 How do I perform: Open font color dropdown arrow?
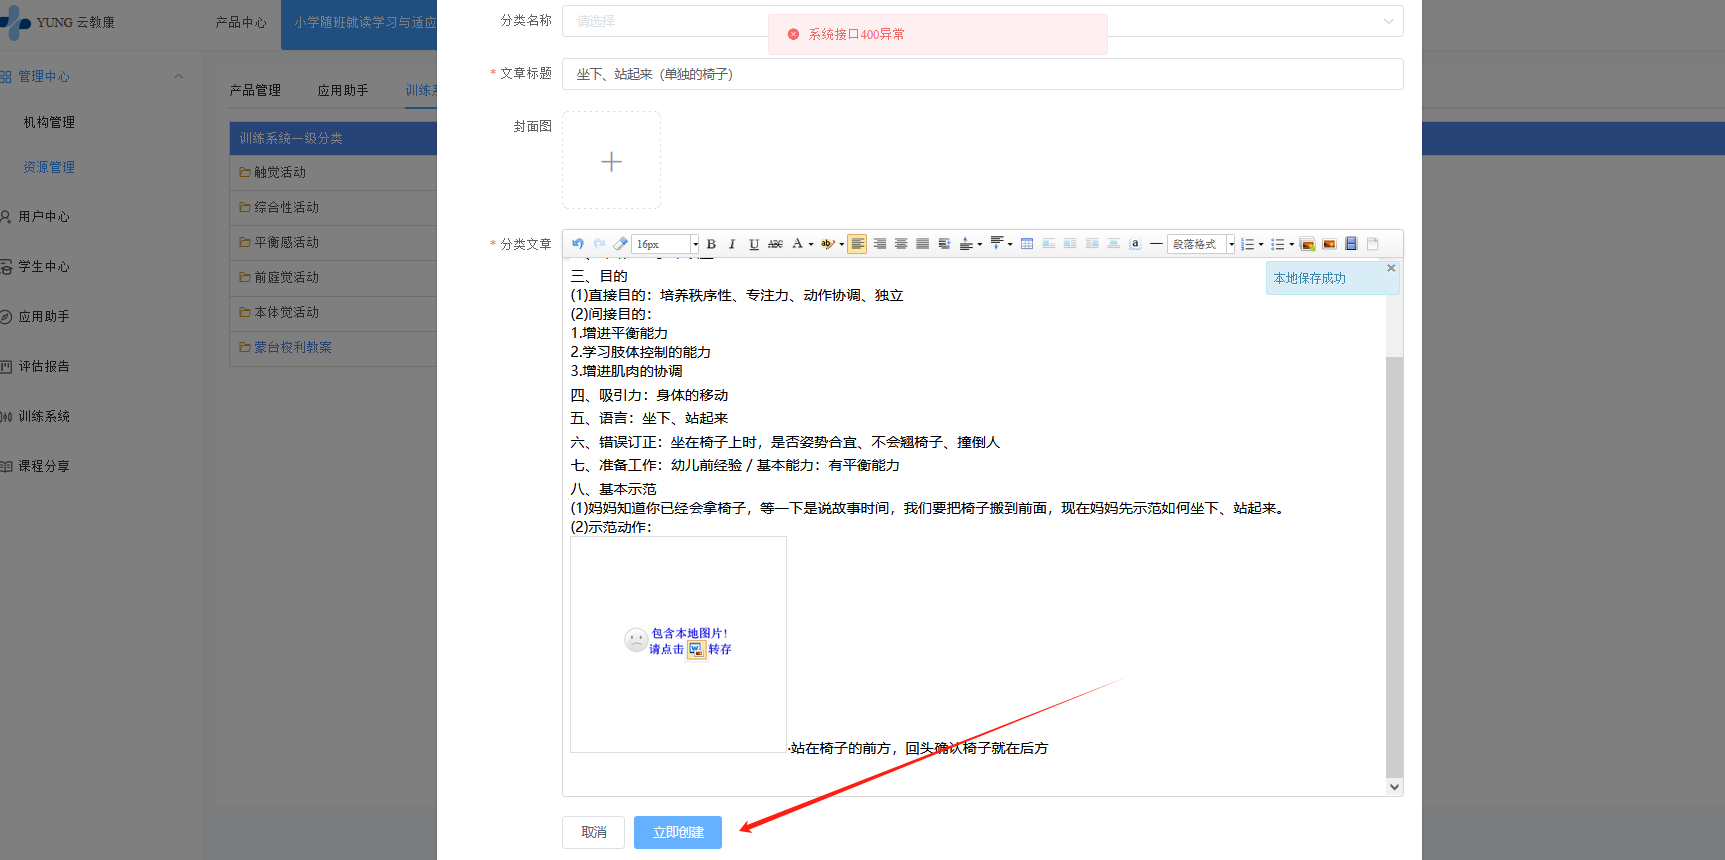coord(811,244)
